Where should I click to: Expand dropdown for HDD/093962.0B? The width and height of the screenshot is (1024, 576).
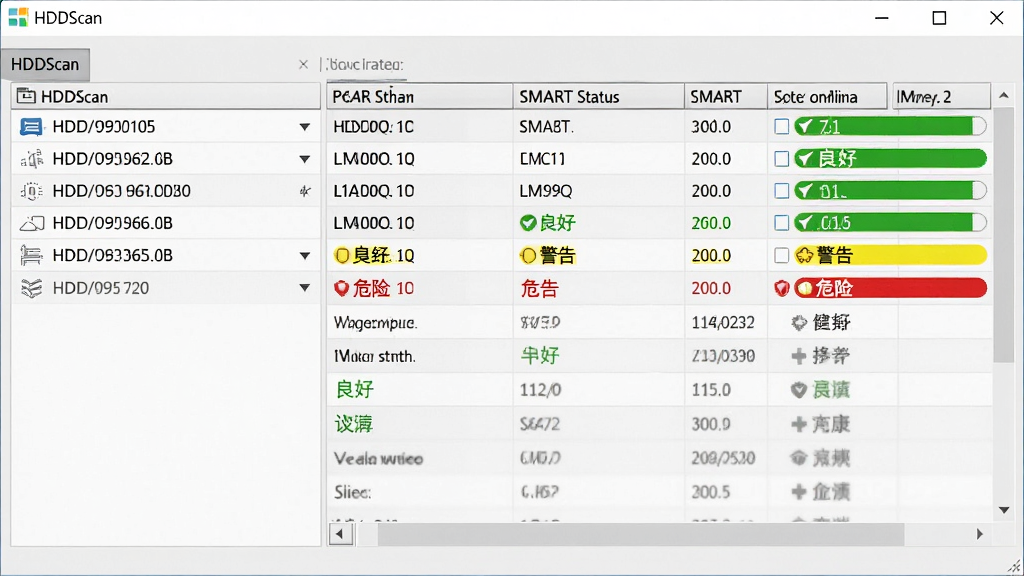click(x=304, y=159)
